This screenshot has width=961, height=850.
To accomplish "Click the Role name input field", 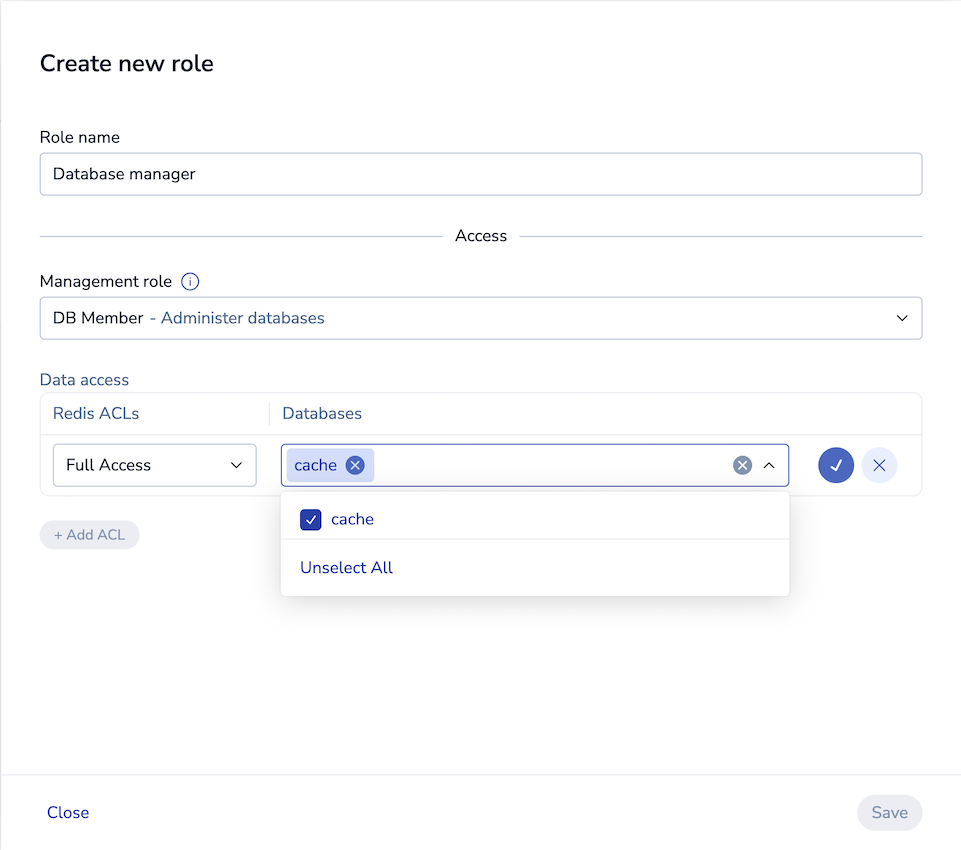I will 480,173.
